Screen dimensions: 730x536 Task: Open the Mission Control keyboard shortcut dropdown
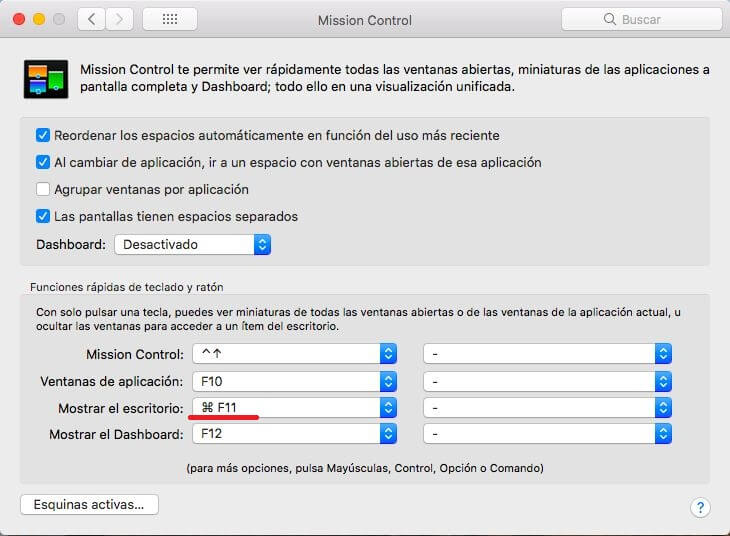pos(294,354)
